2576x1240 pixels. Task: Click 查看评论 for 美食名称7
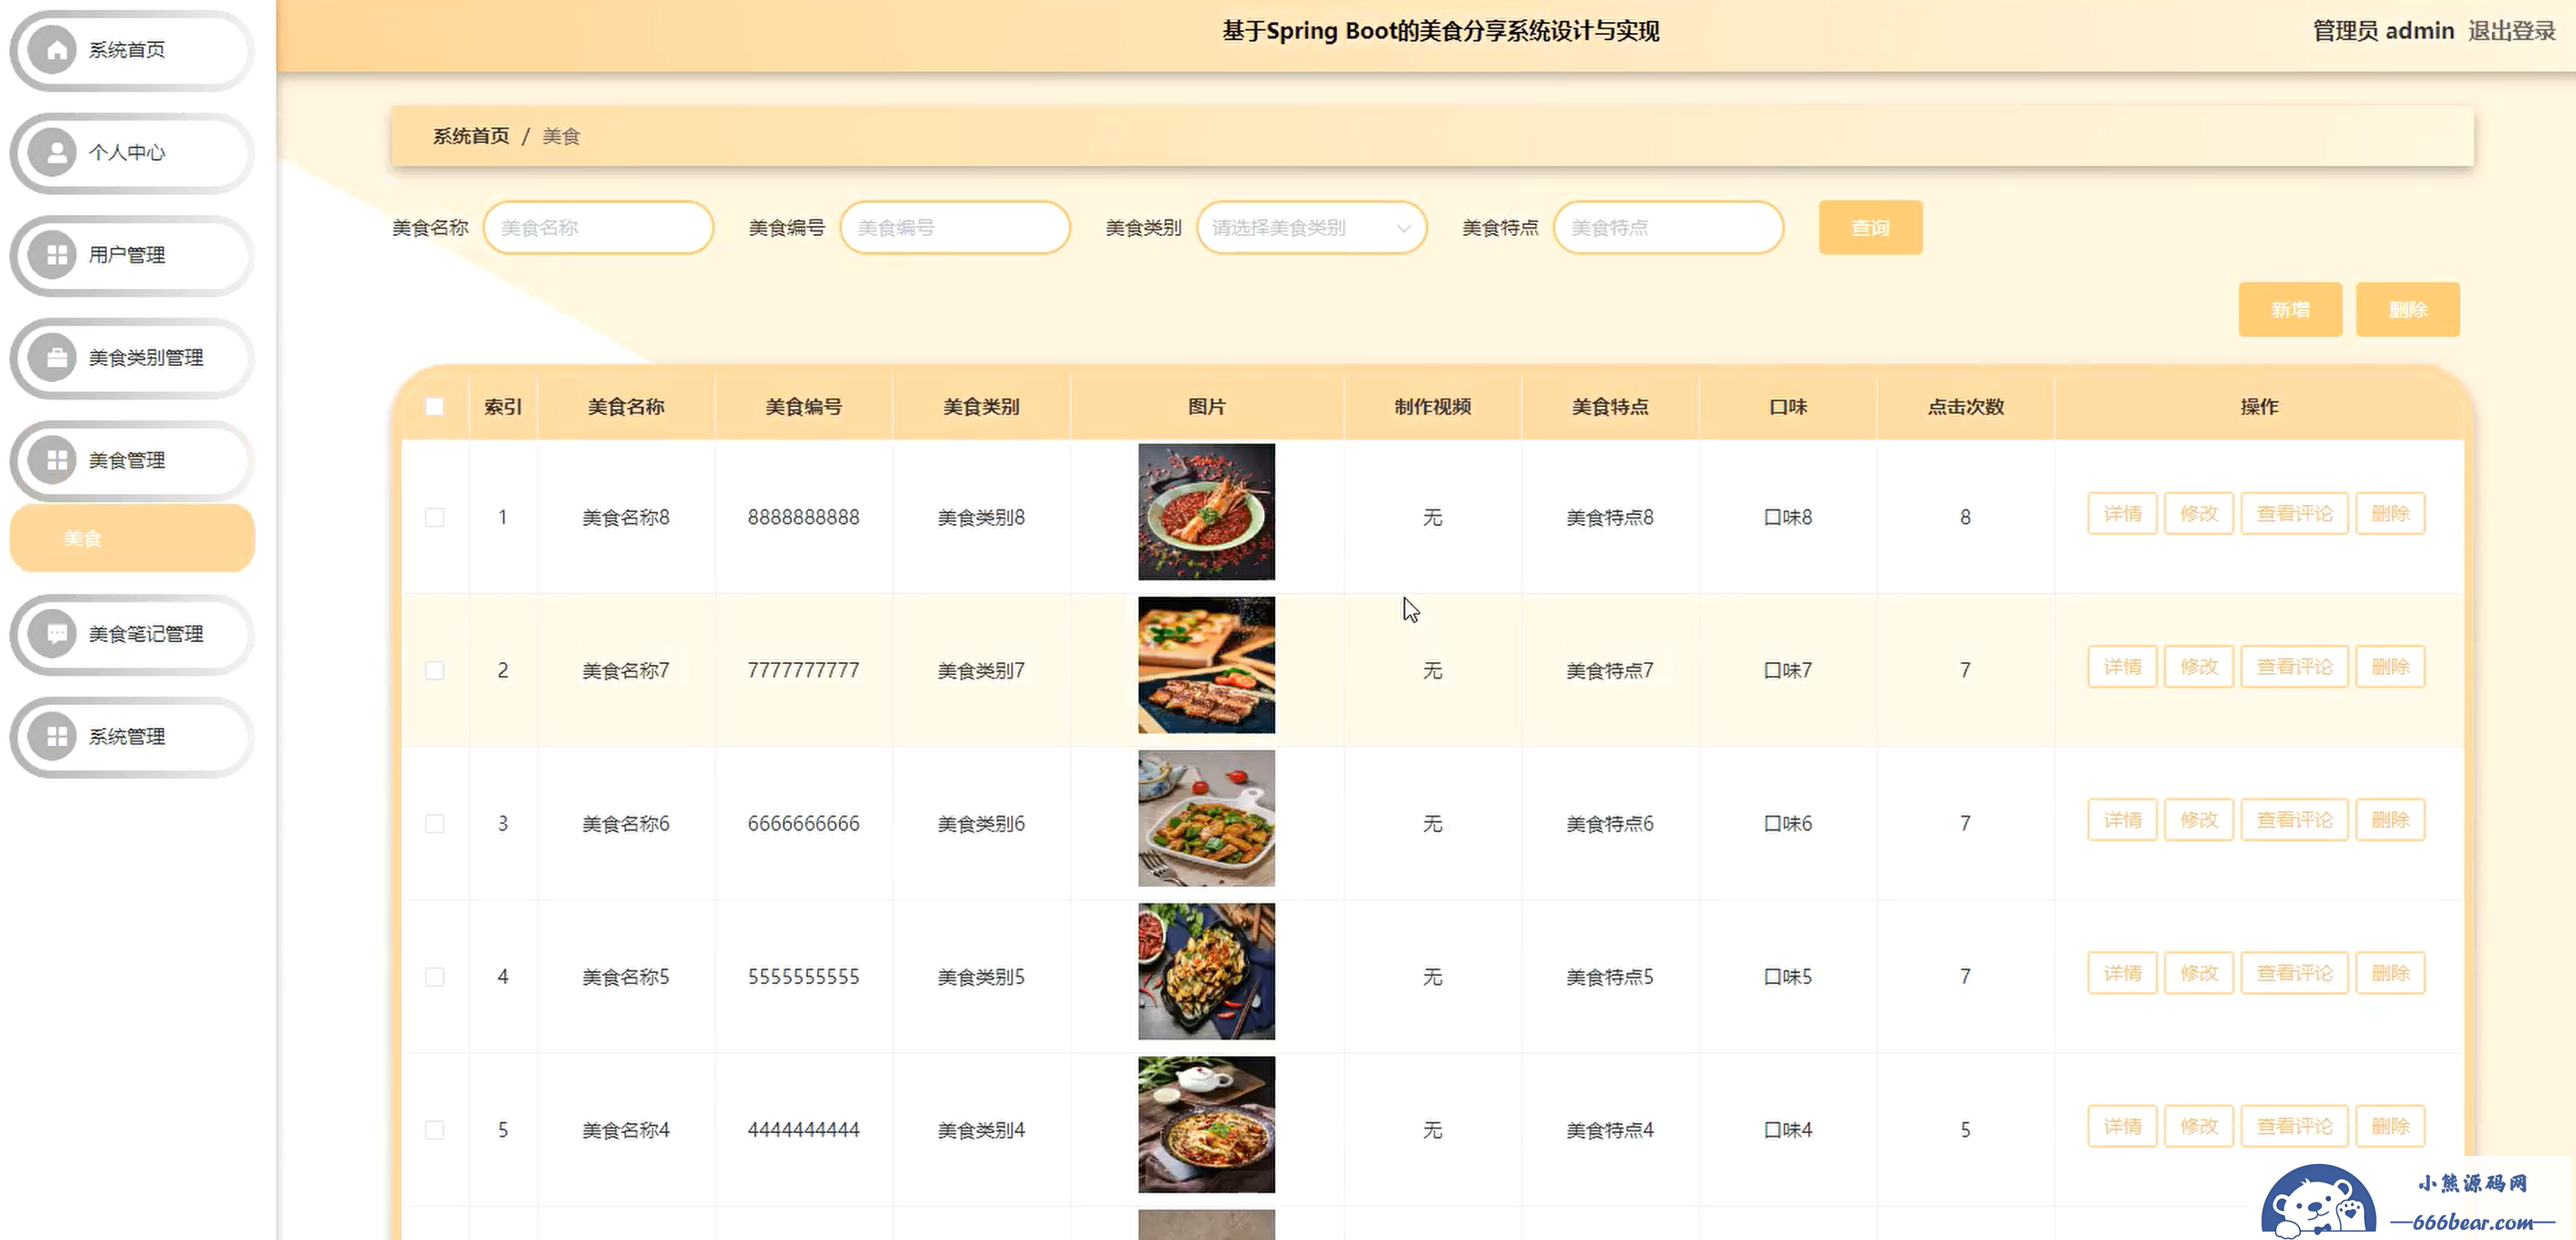[2294, 667]
